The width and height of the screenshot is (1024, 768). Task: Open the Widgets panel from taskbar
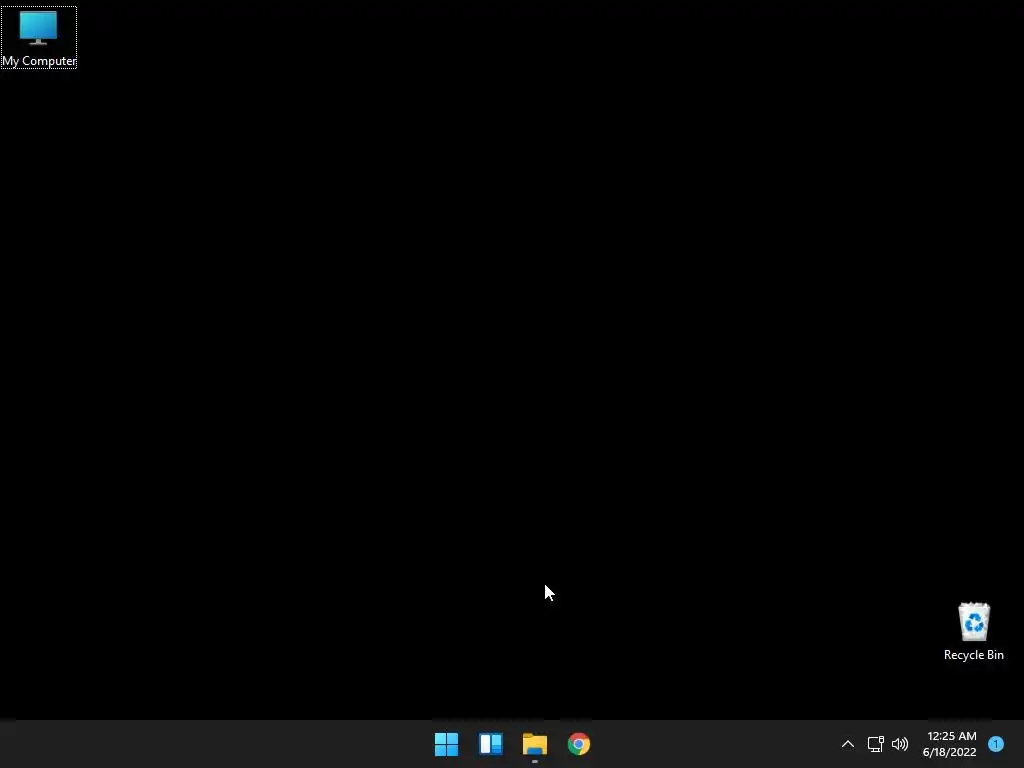[x=490, y=744]
